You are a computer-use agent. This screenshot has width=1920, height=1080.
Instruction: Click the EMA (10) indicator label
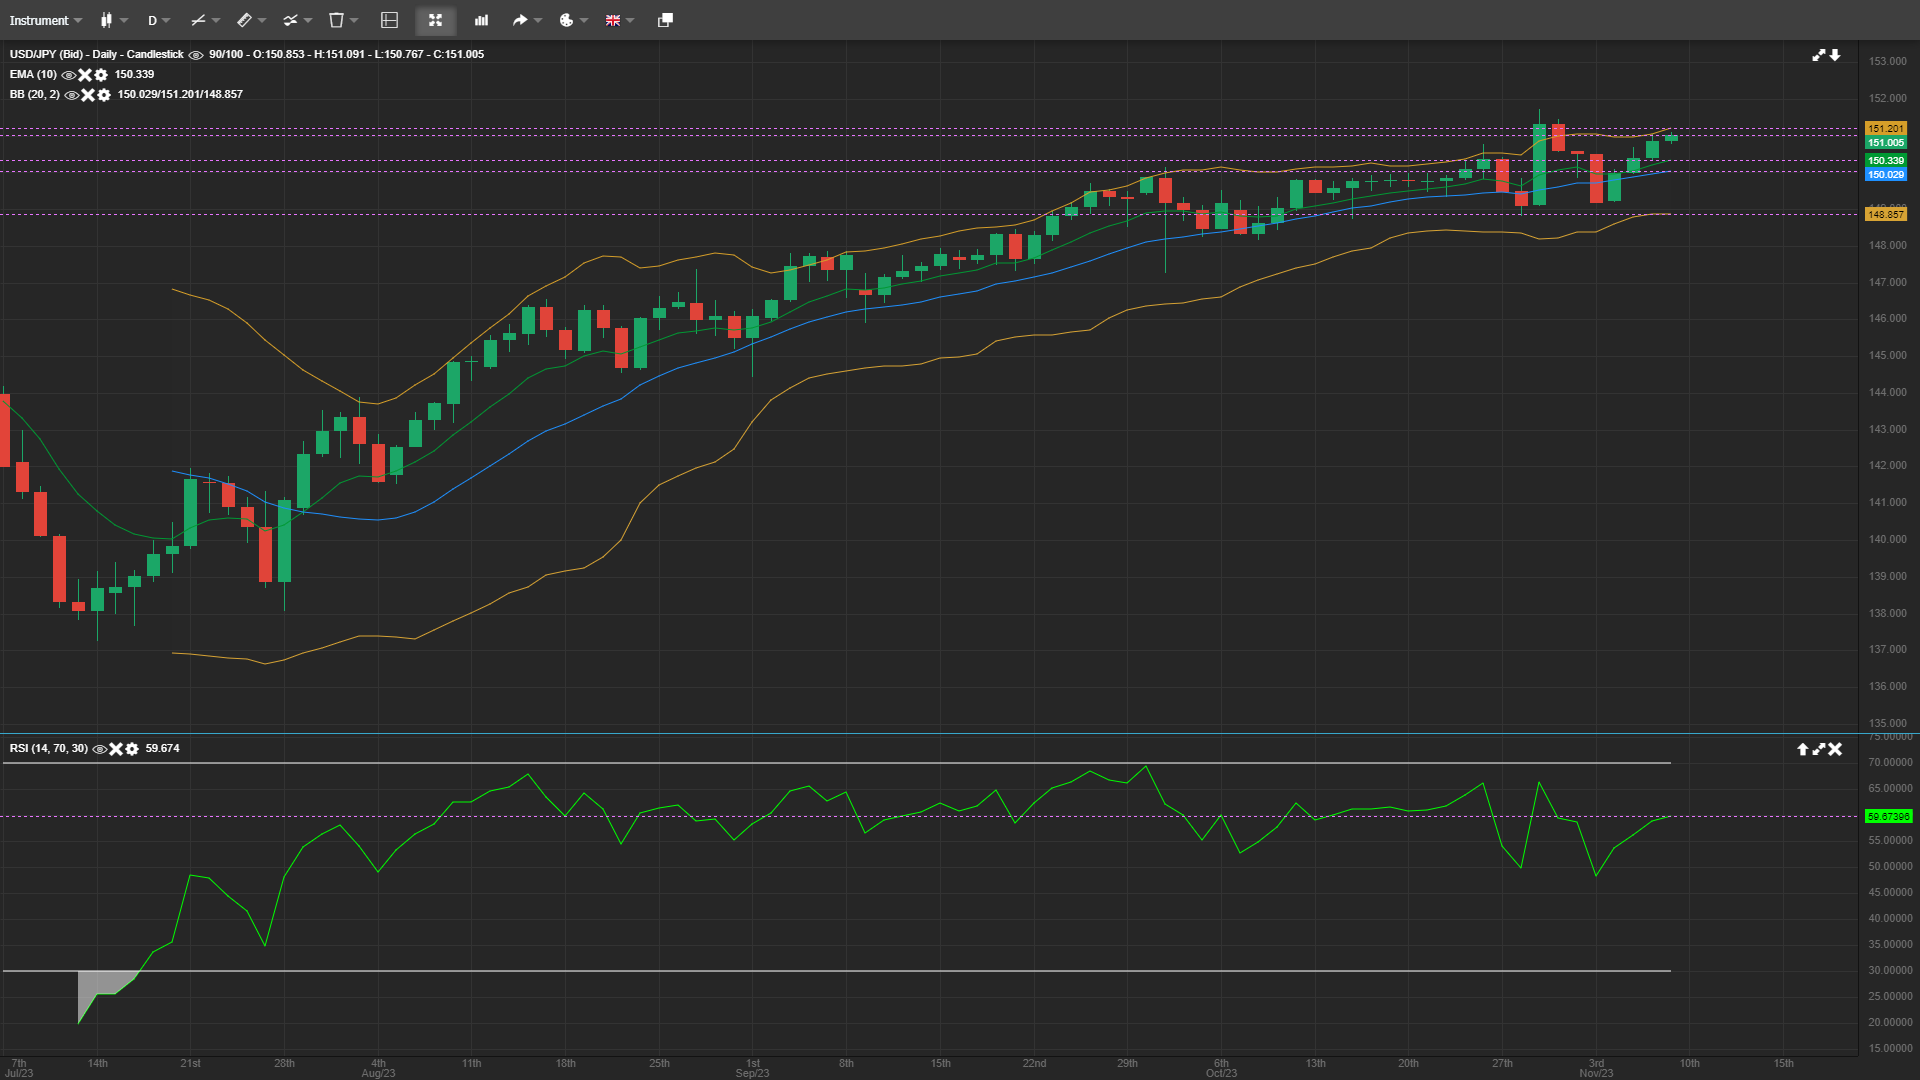pos(33,74)
